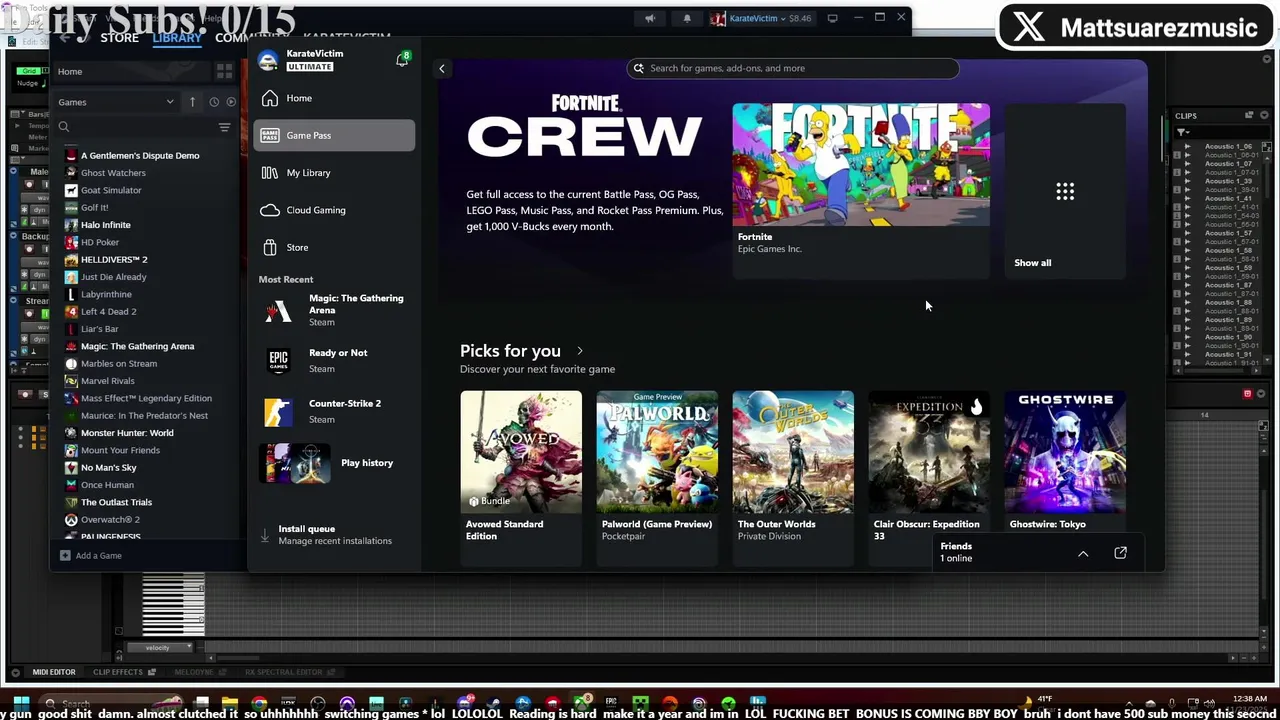1280x720 pixels.
Task: Pop out the Friends panel
Action: (1120, 553)
